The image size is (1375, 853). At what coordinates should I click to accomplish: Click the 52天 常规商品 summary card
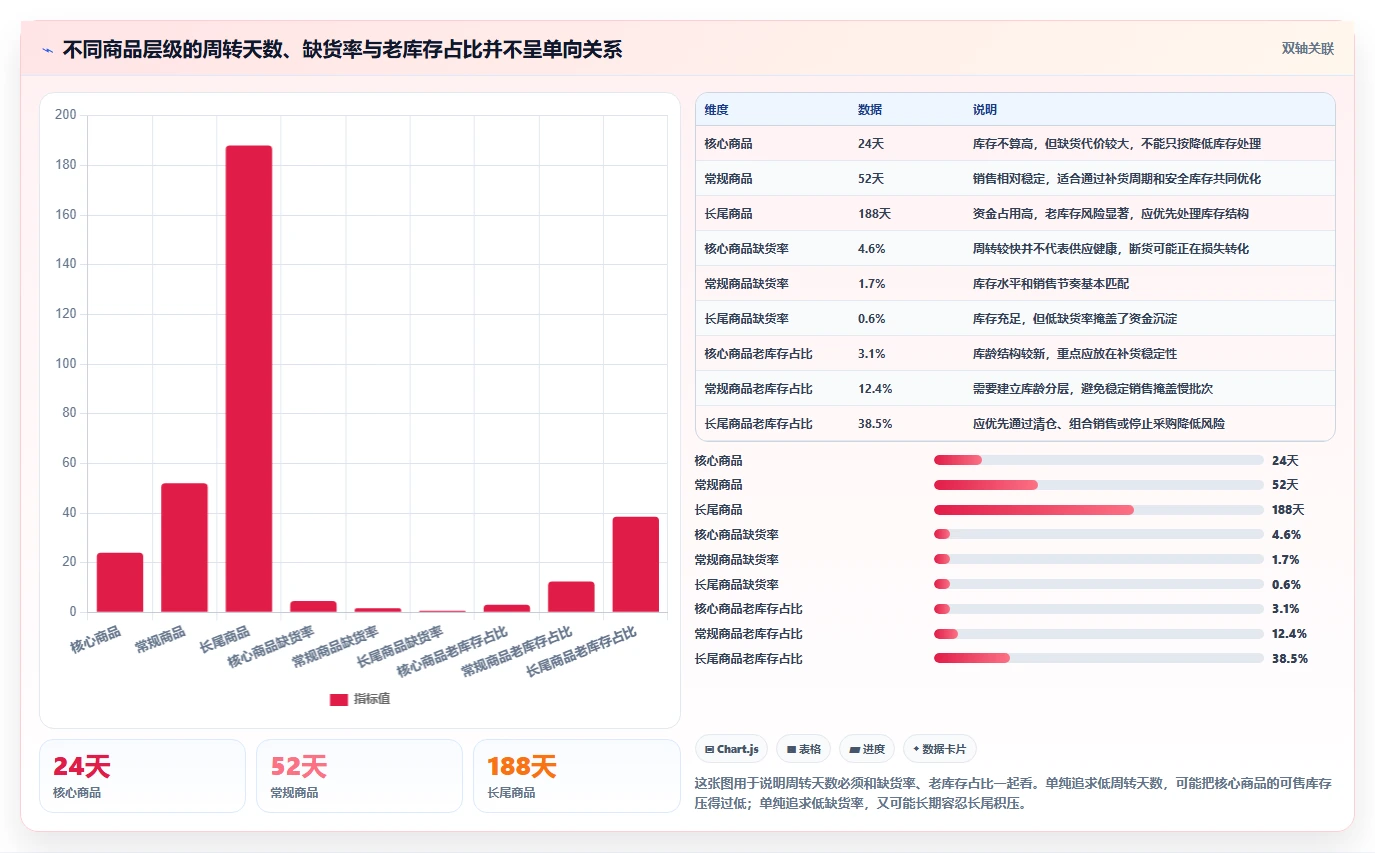(x=359, y=776)
